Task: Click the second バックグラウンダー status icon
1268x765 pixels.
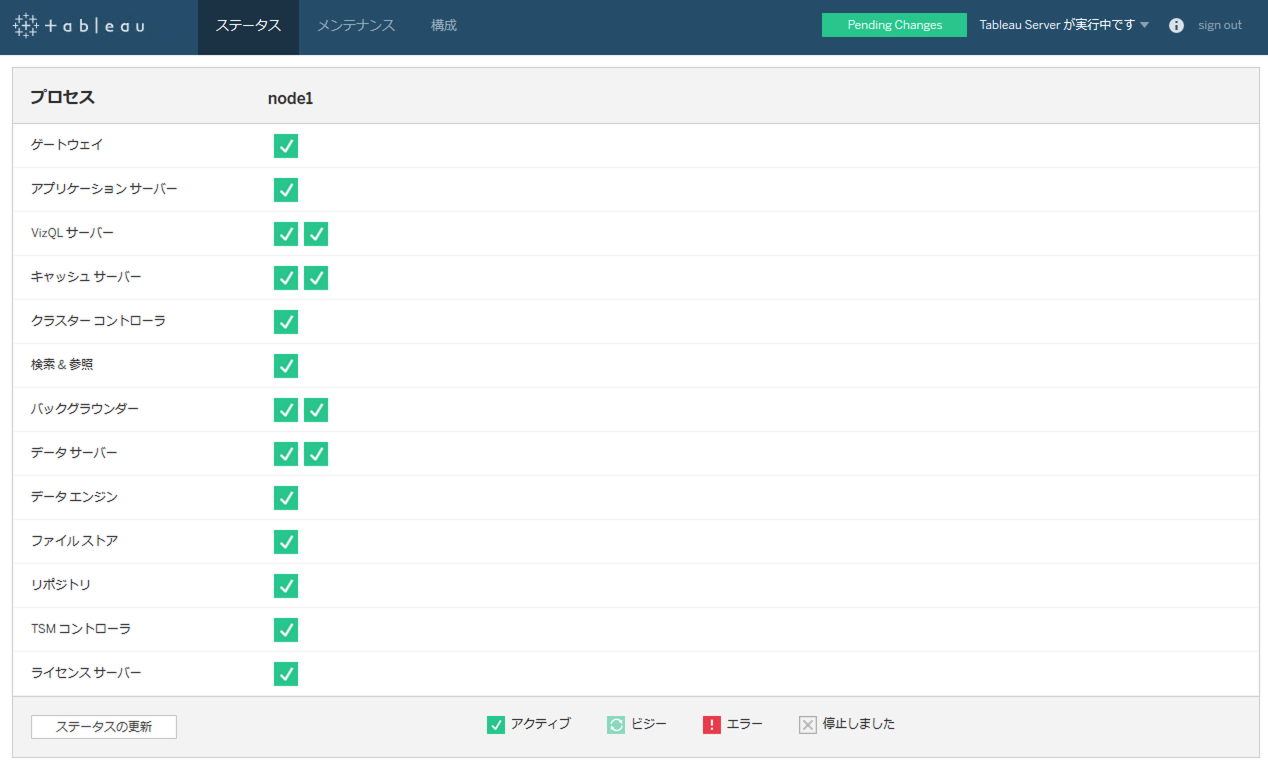Action: point(316,409)
